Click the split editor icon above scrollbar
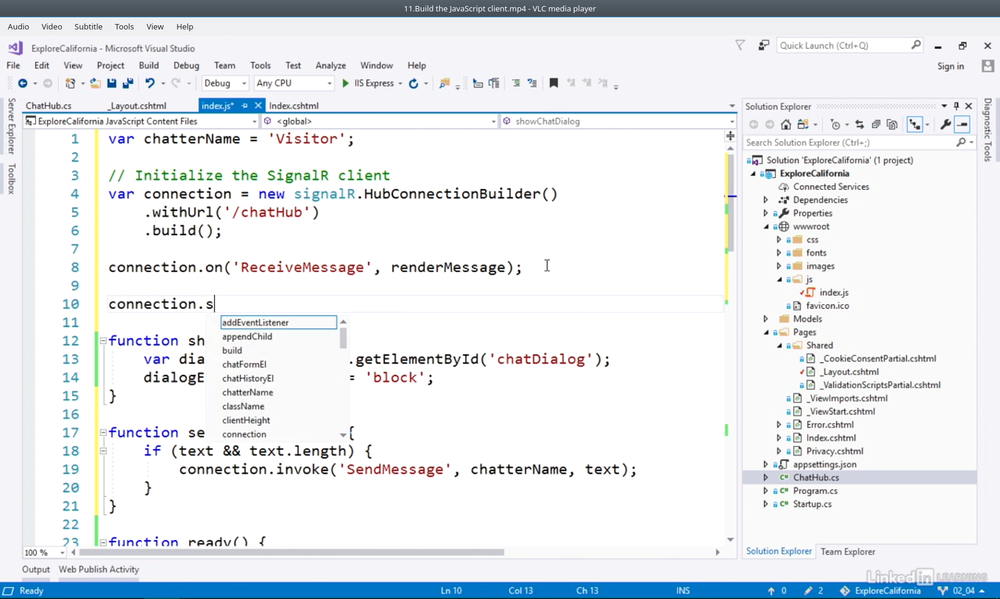Viewport: 1000px width, 599px height. pyautogui.click(x=730, y=136)
